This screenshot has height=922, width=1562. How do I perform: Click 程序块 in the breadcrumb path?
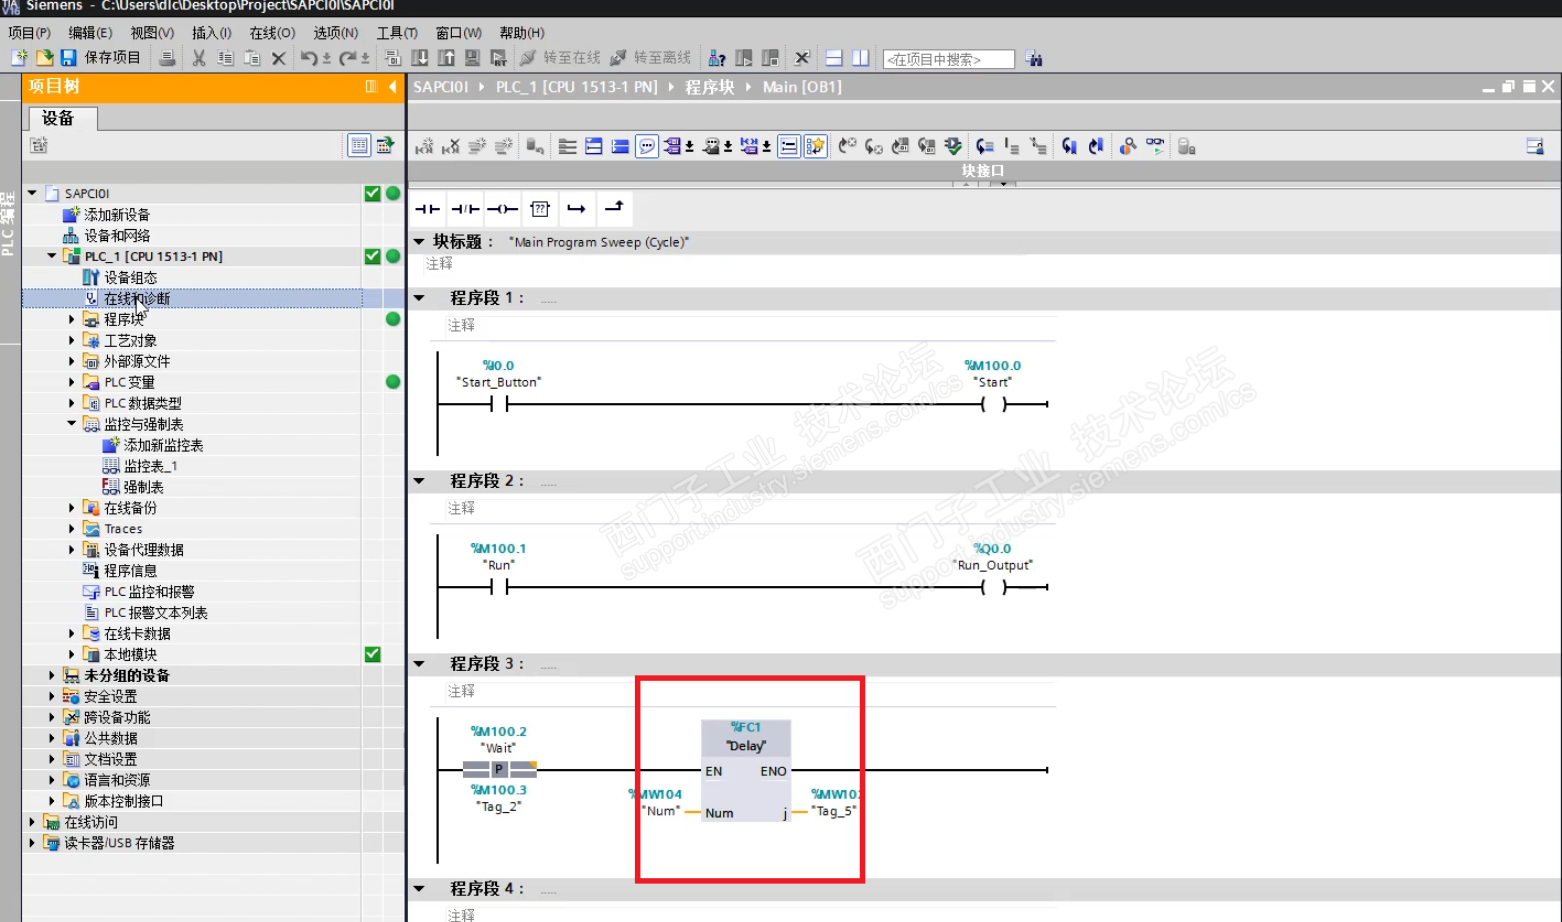(710, 87)
